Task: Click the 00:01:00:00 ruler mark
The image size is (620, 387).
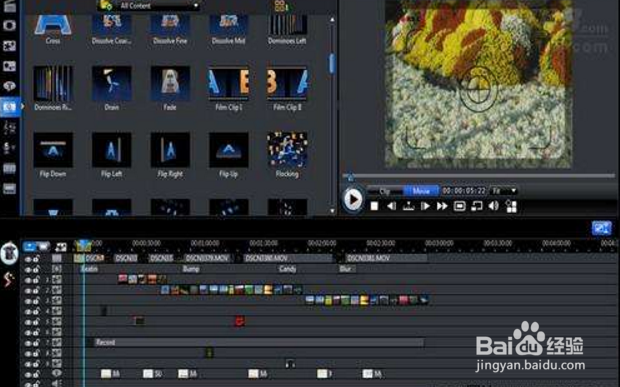Action: (205, 244)
